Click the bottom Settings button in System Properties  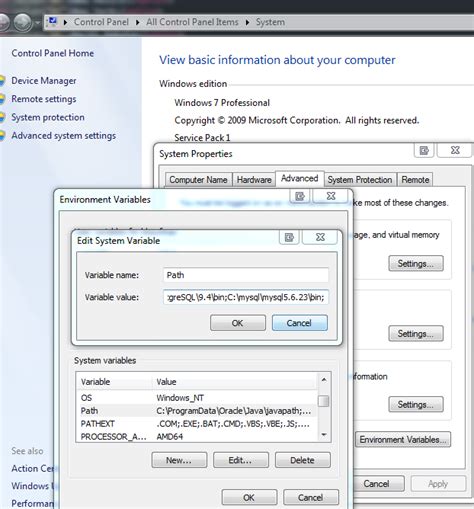[416, 404]
